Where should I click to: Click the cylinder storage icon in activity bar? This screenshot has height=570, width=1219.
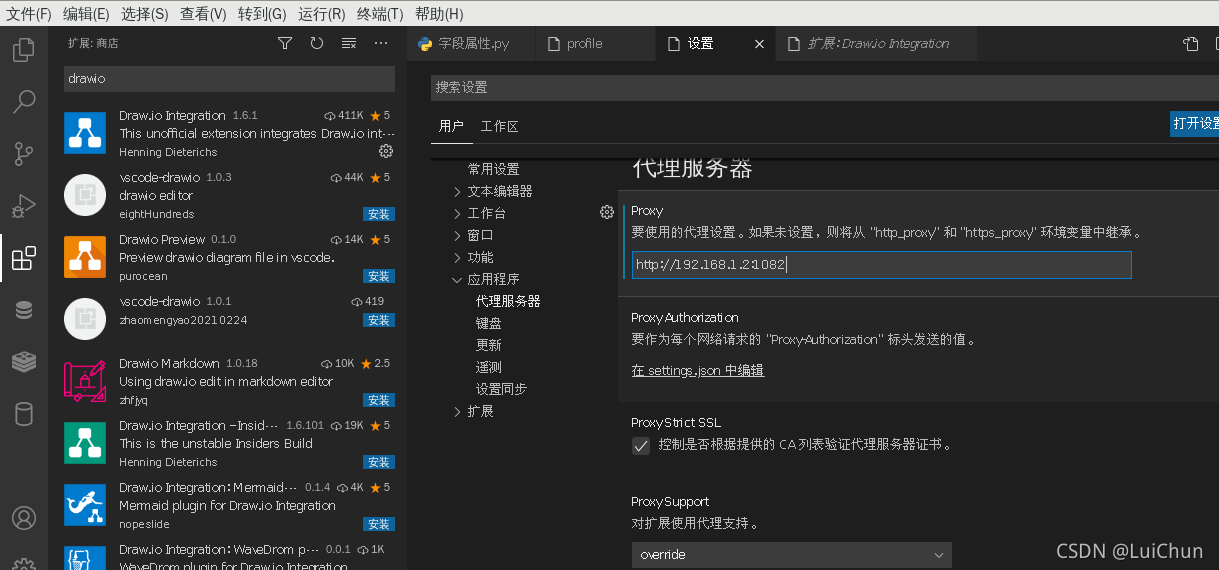[24, 414]
